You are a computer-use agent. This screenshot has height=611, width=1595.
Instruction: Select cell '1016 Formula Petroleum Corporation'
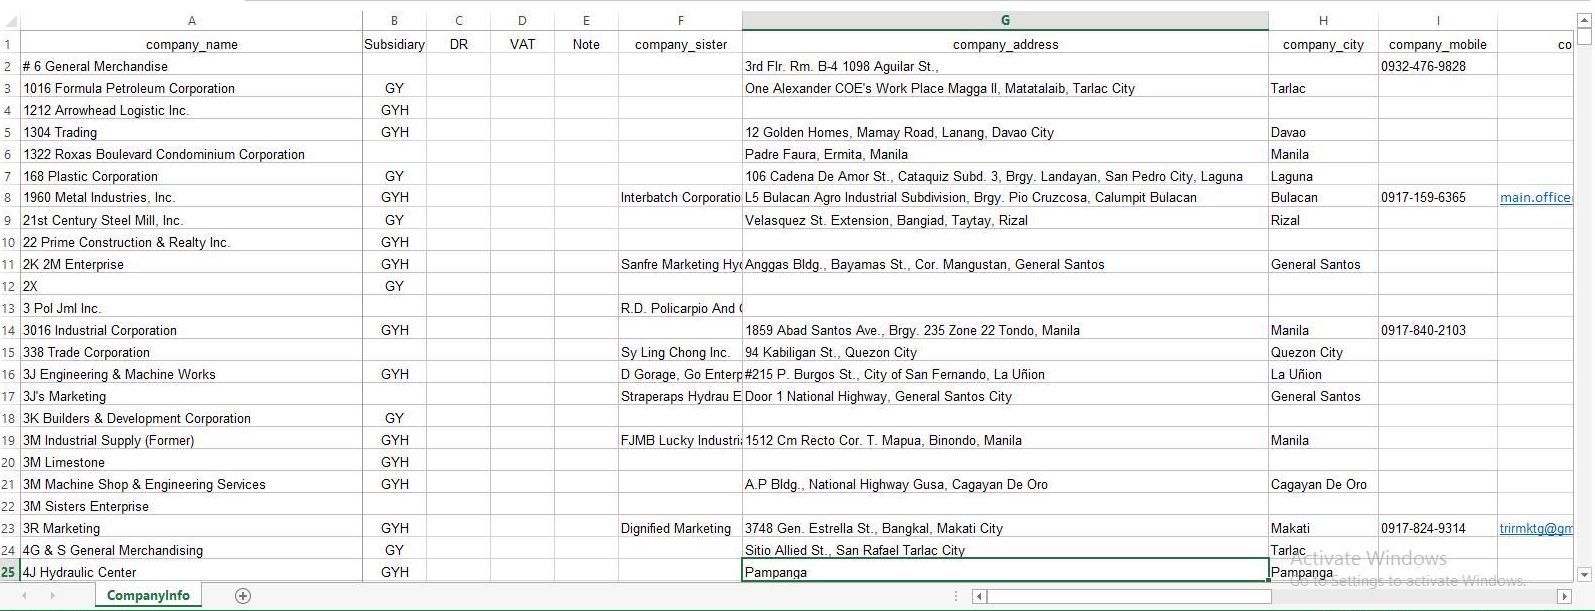191,88
